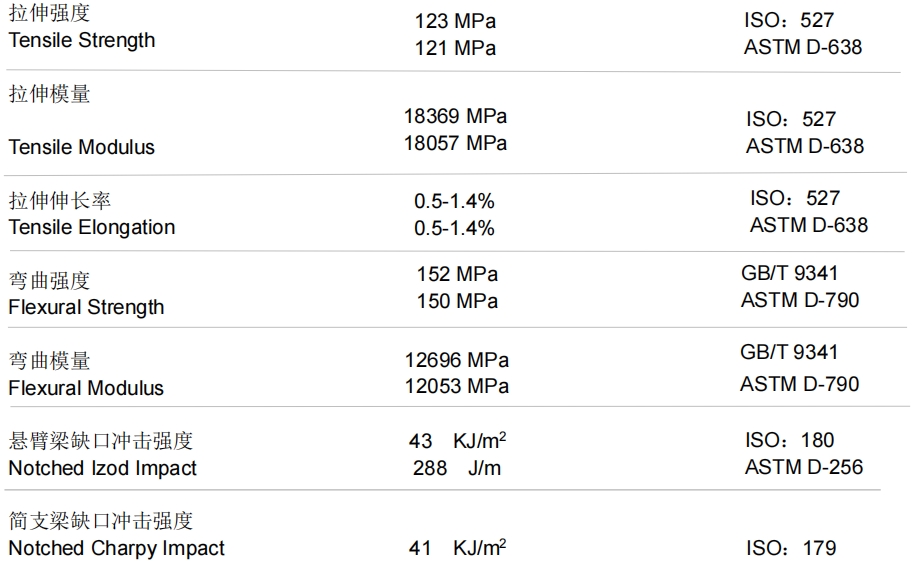Image resolution: width=917 pixels, height=570 pixels.
Task: Click the "Flexural Strength" label
Action: tap(86, 307)
